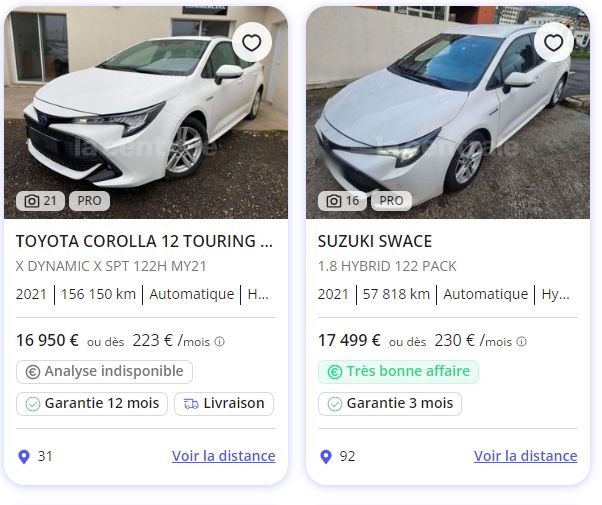Image resolution: width=602 pixels, height=505 pixels.
Task: Click info icon next to 230 € /mois
Action: (521, 342)
